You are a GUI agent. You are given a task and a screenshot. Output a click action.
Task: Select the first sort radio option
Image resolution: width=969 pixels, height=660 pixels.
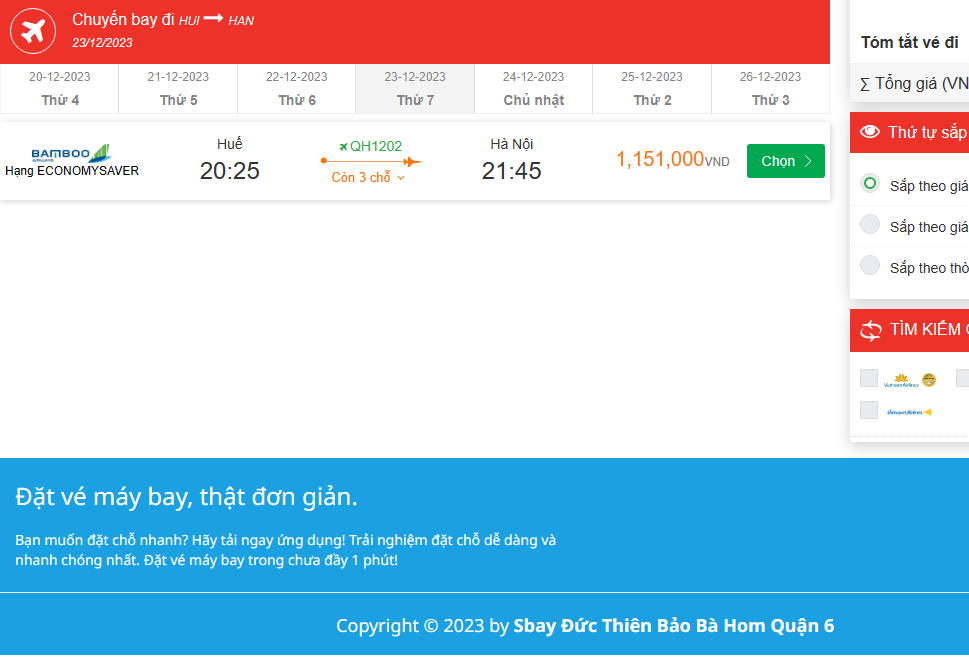coord(870,184)
